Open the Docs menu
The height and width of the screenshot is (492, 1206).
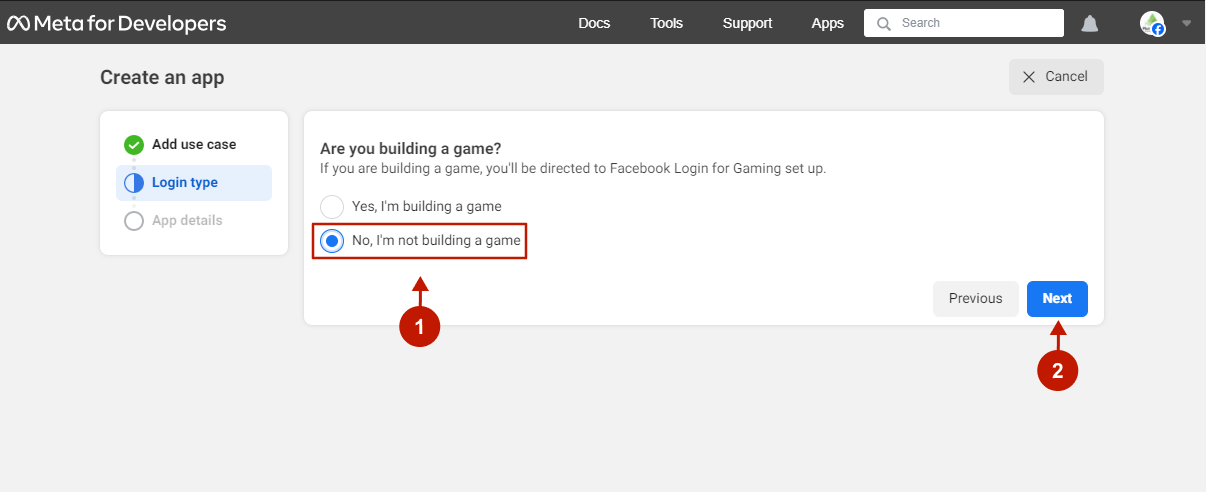point(594,23)
